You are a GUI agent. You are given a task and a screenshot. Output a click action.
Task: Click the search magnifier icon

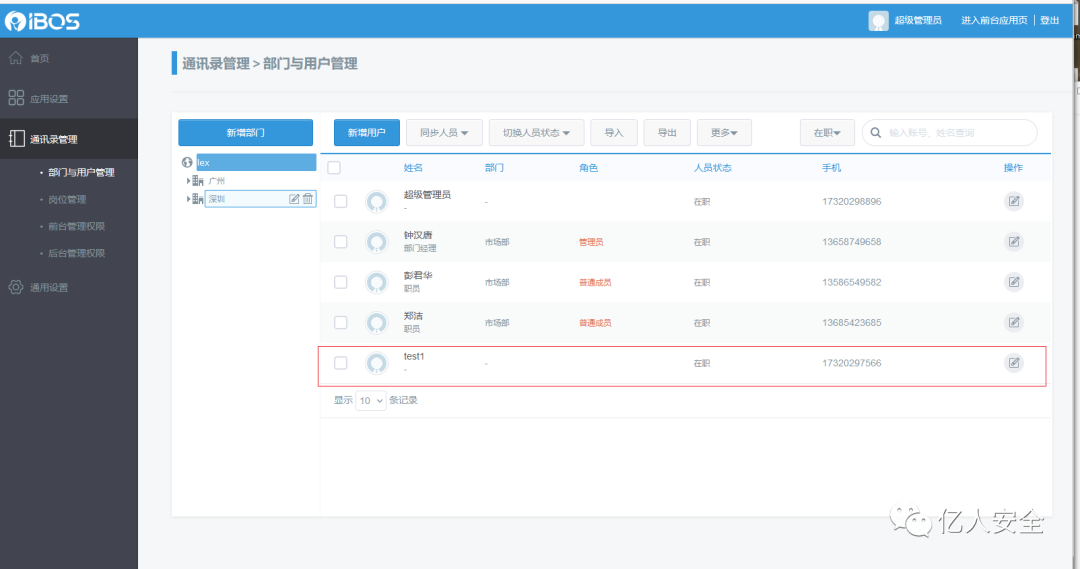point(875,132)
